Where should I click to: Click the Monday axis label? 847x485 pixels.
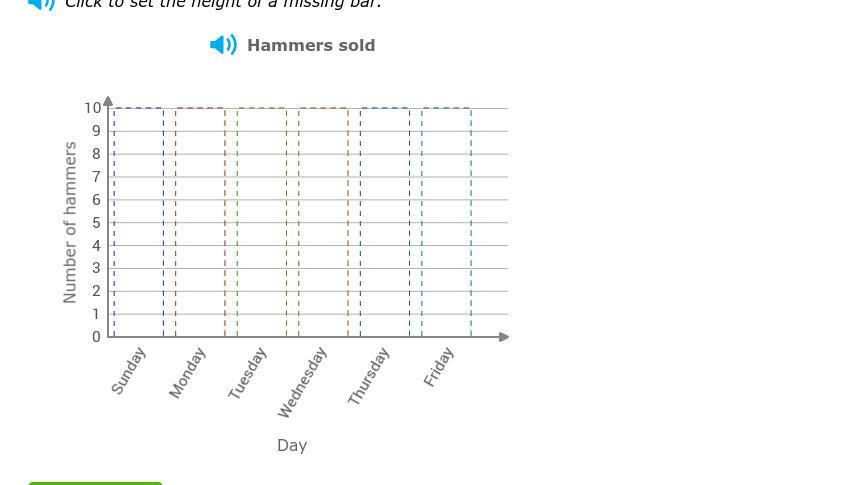(188, 373)
